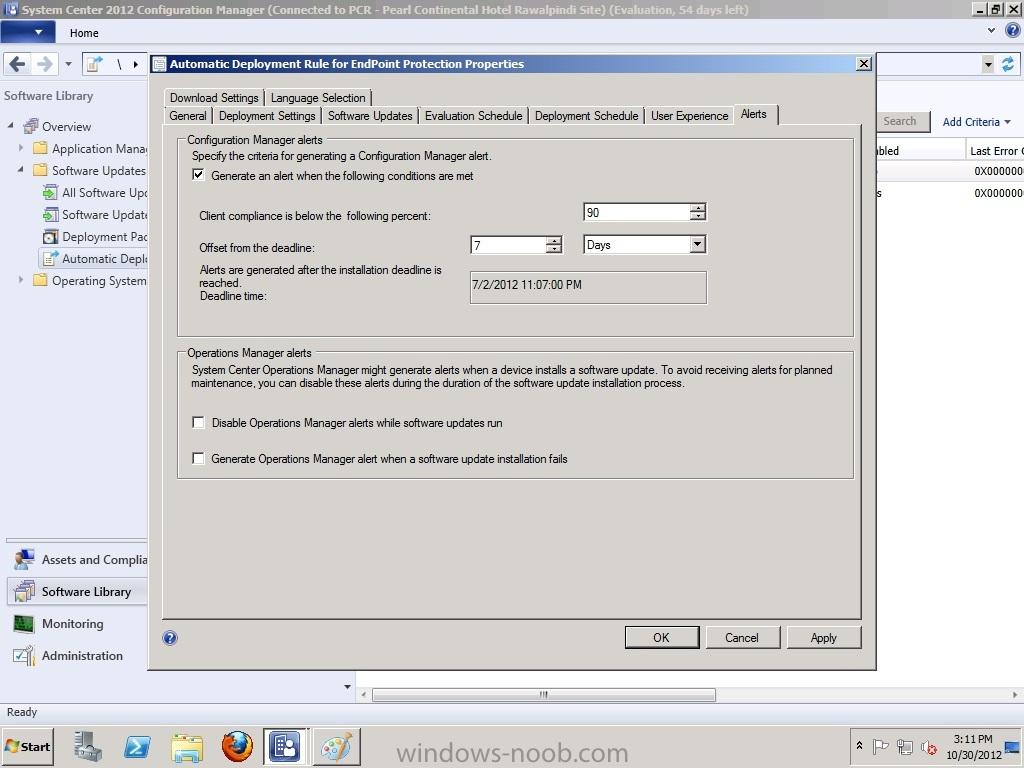Launch PowerShell from the taskbar
Image resolution: width=1024 pixels, height=768 pixels.
coord(137,746)
